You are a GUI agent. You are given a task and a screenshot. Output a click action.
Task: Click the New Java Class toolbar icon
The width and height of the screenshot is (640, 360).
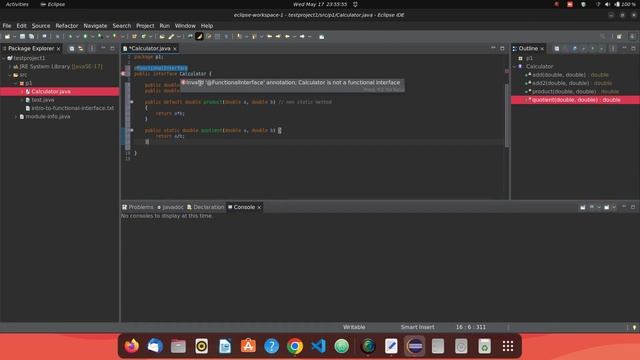point(144,37)
